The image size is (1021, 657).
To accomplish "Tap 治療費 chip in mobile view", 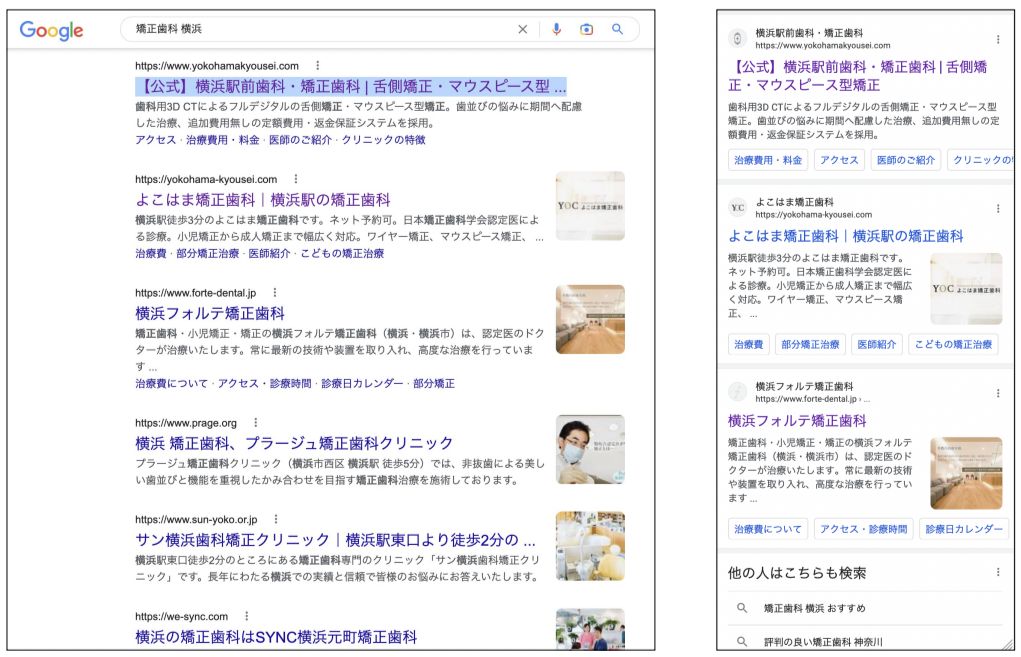I will (749, 344).
